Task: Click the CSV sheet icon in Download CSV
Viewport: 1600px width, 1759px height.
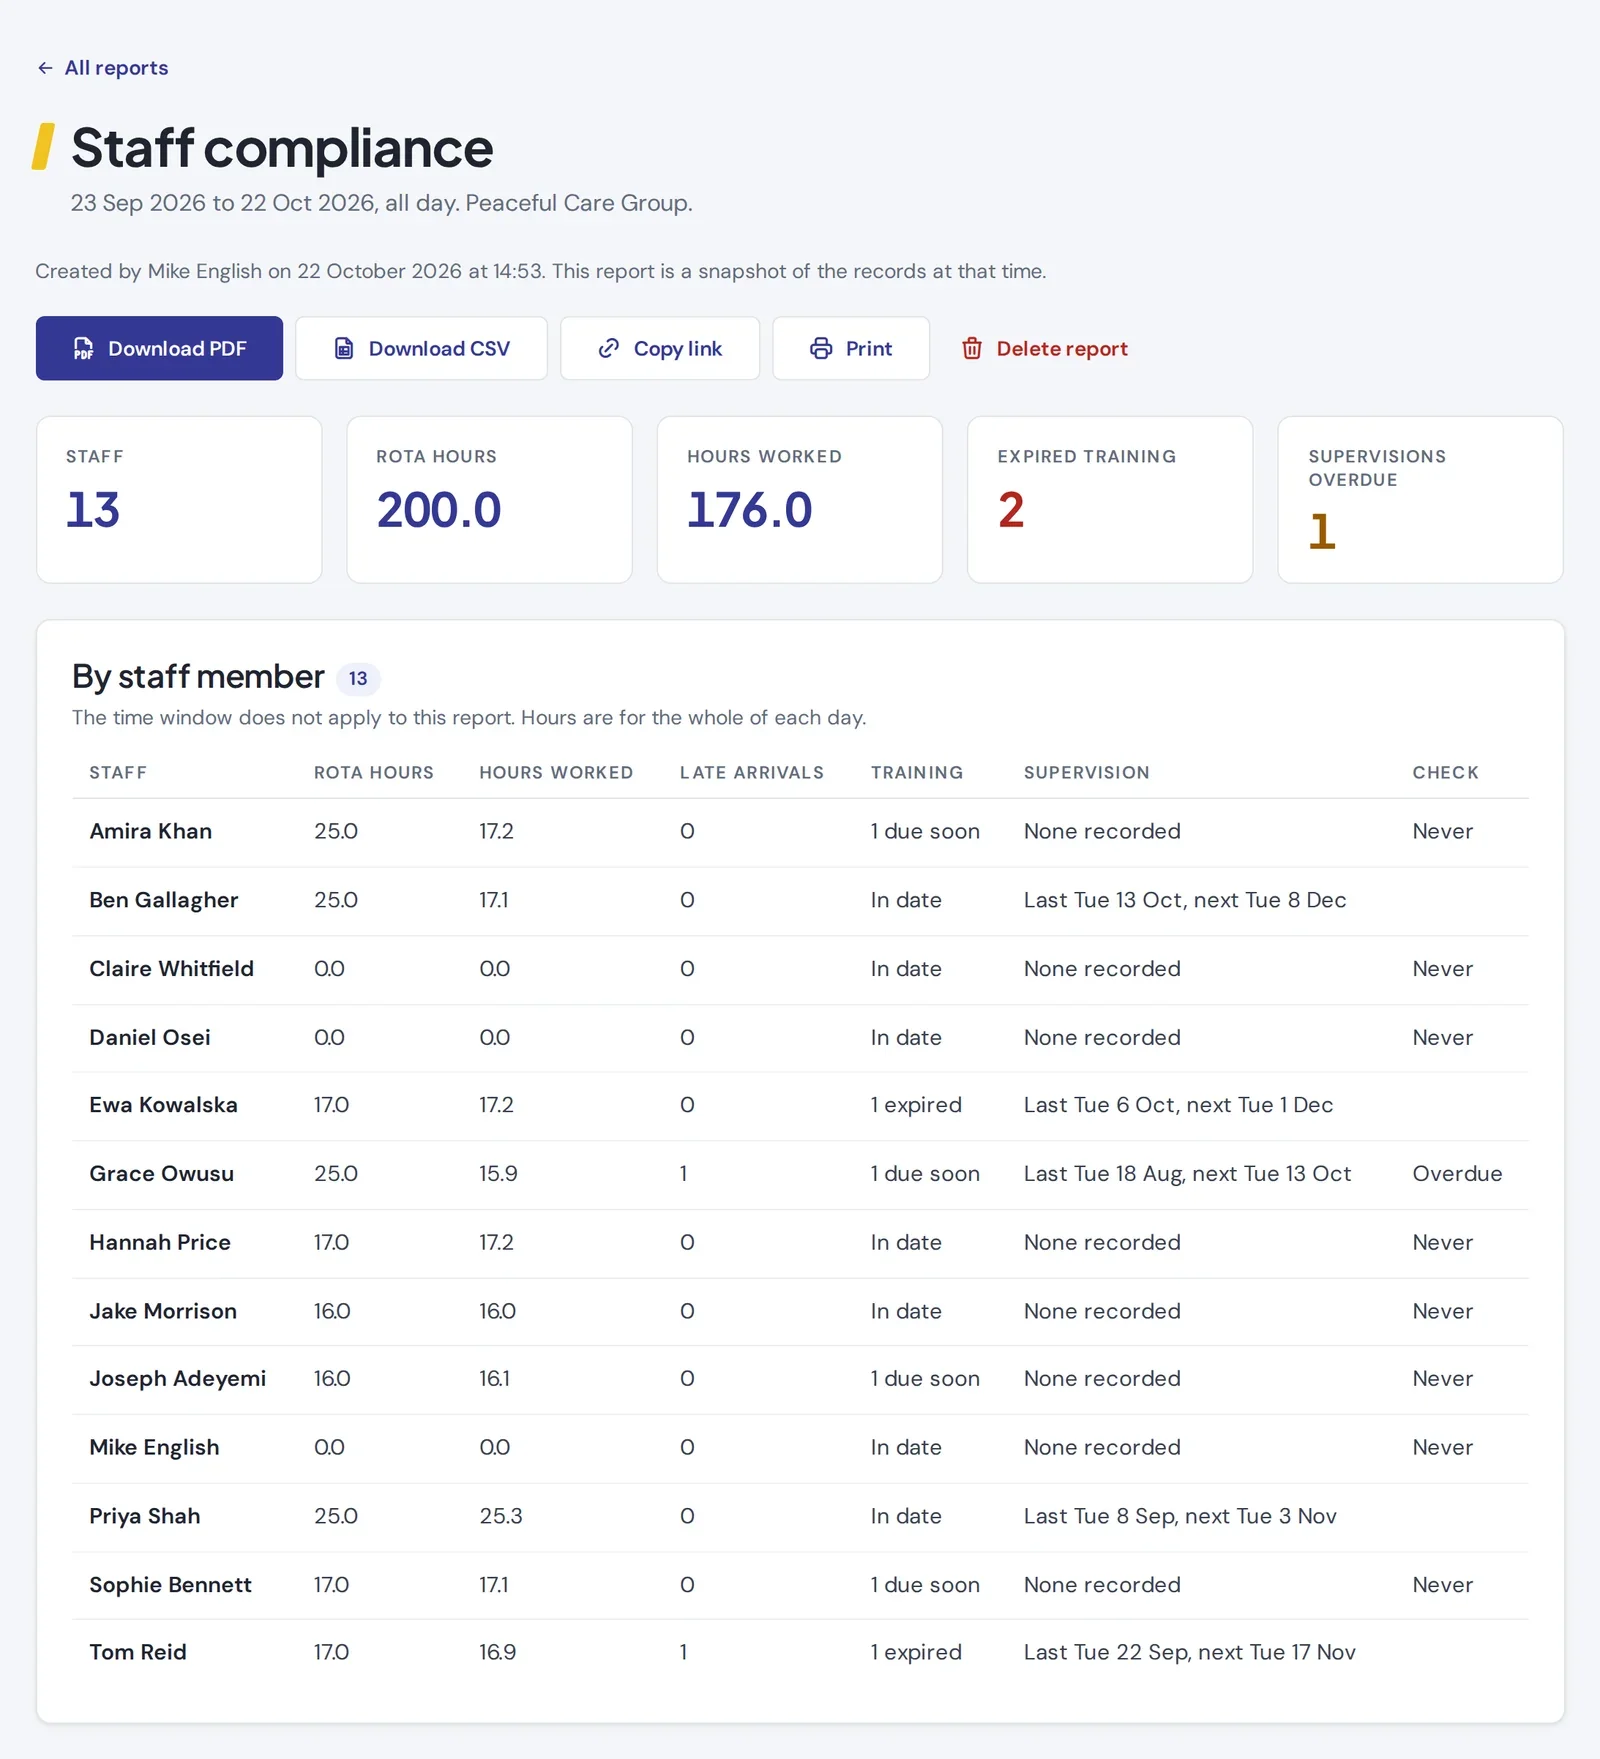Action: pos(343,348)
